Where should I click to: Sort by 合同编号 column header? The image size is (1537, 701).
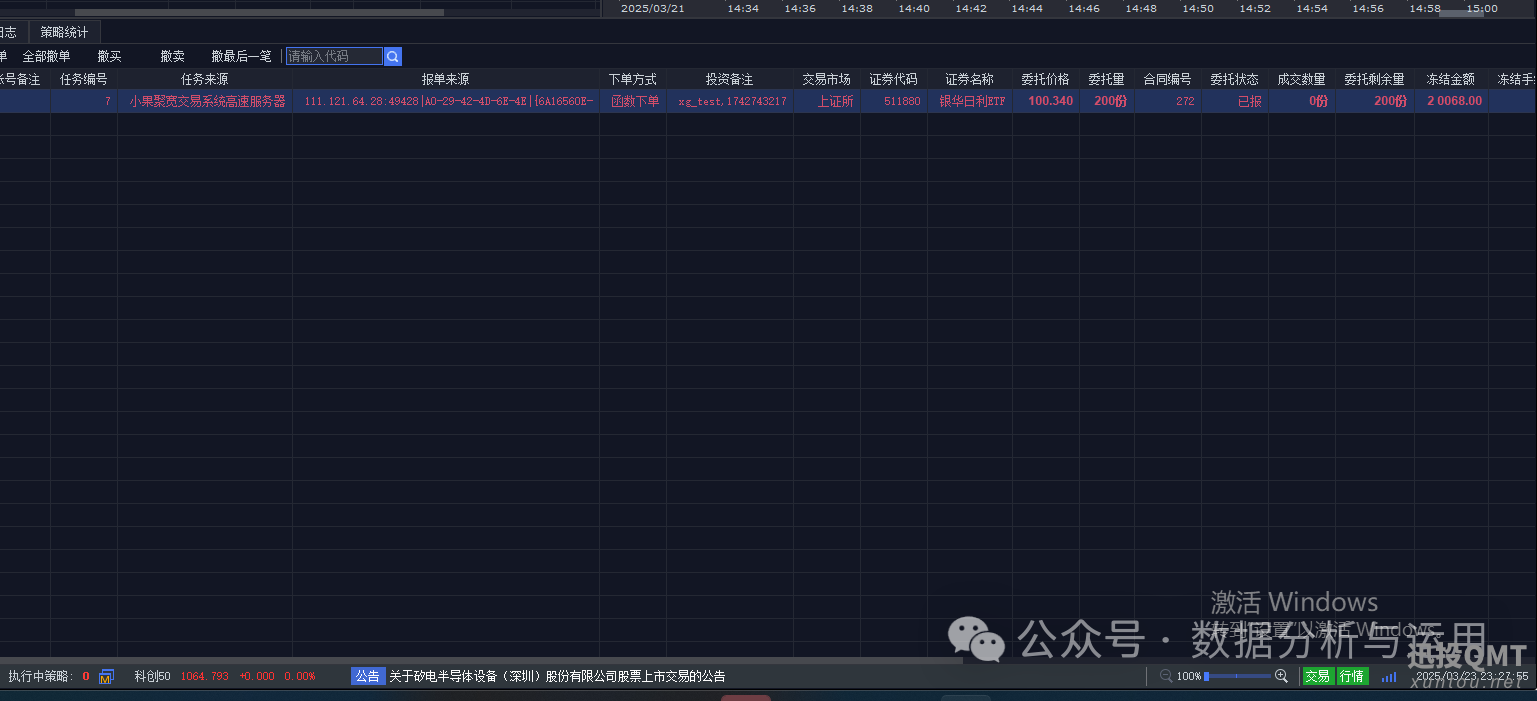point(1168,79)
